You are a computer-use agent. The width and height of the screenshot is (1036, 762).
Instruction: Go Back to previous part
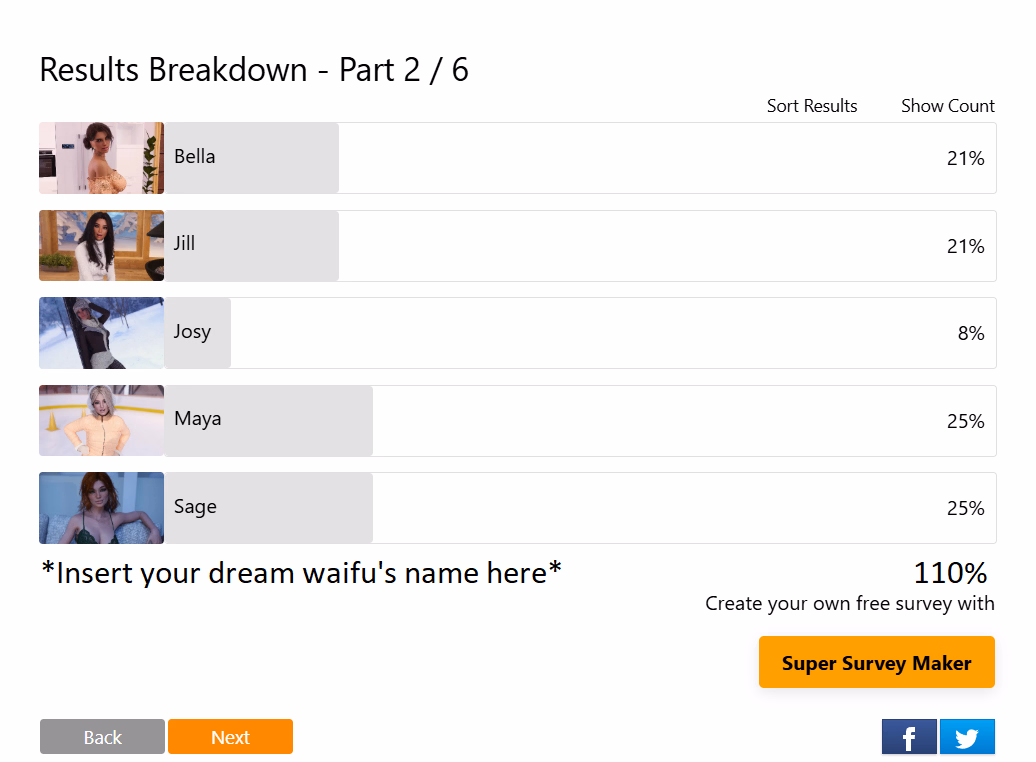[x=102, y=737]
